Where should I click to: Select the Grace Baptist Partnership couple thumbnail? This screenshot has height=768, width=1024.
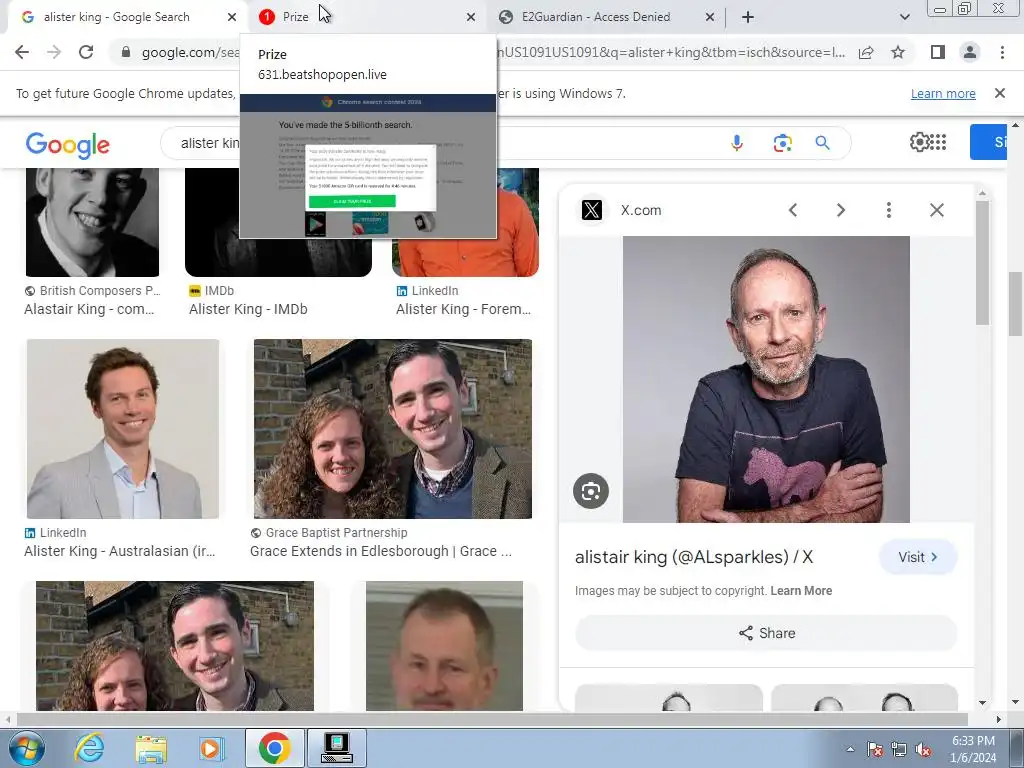(392, 429)
